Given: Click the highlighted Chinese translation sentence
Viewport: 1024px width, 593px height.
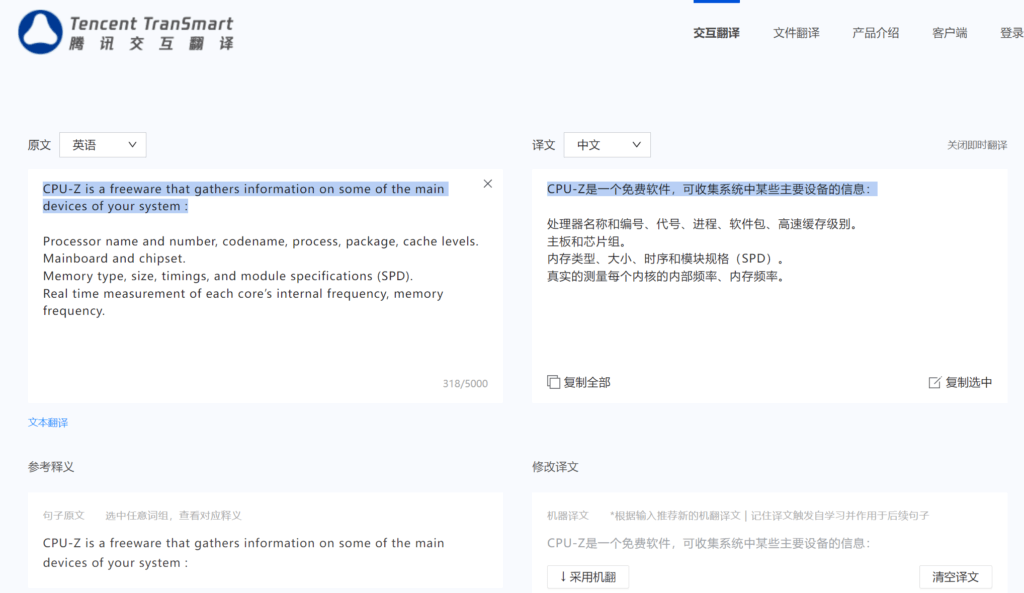Looking at the screenshot, I should click(x=711, y=189).
